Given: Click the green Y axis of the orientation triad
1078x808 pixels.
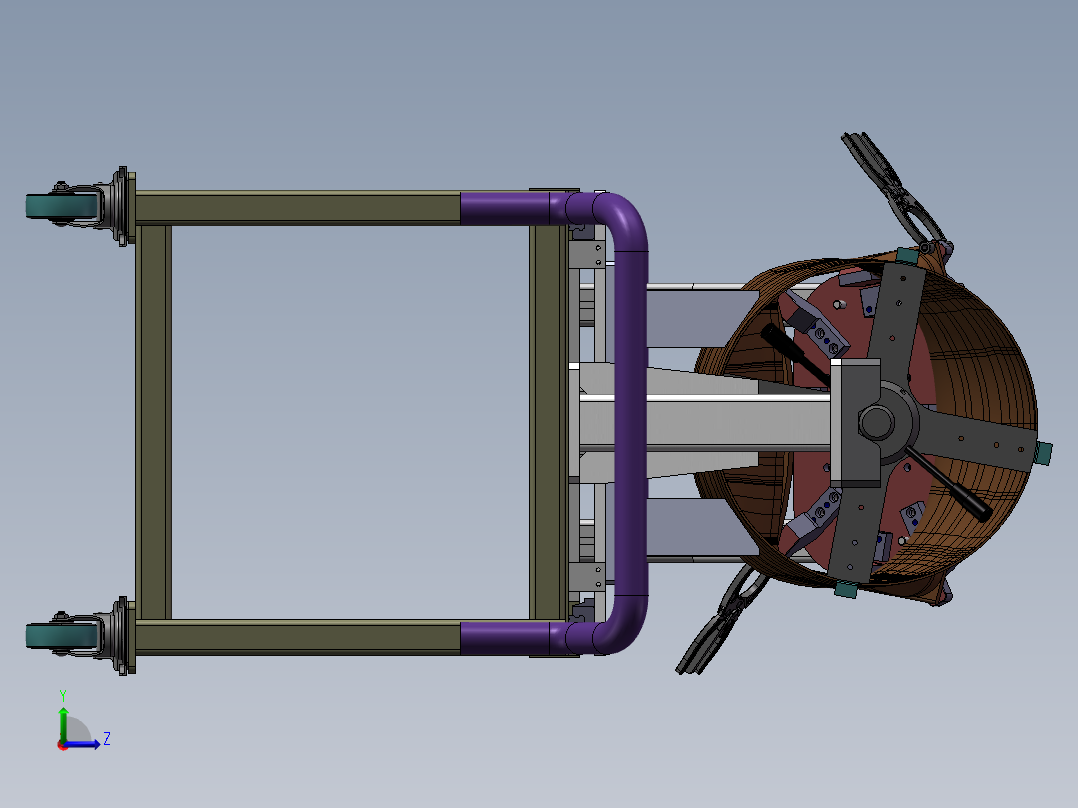Looking at the screenshot, I should tap(63, 724).
